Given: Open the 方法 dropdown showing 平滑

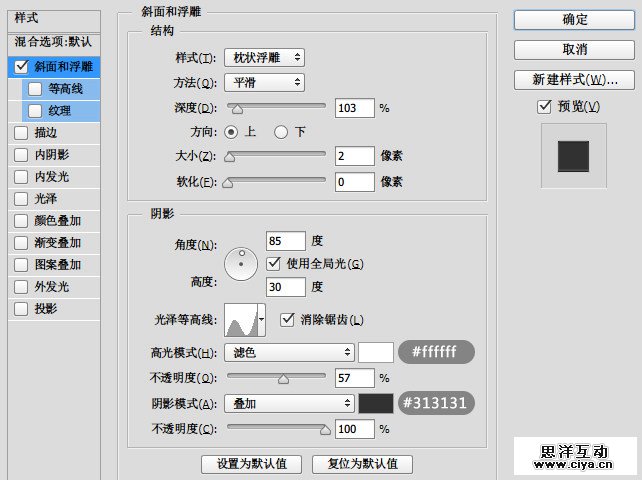Looking at the screenshot, I should pyautogui.click(x=264, y=83).
